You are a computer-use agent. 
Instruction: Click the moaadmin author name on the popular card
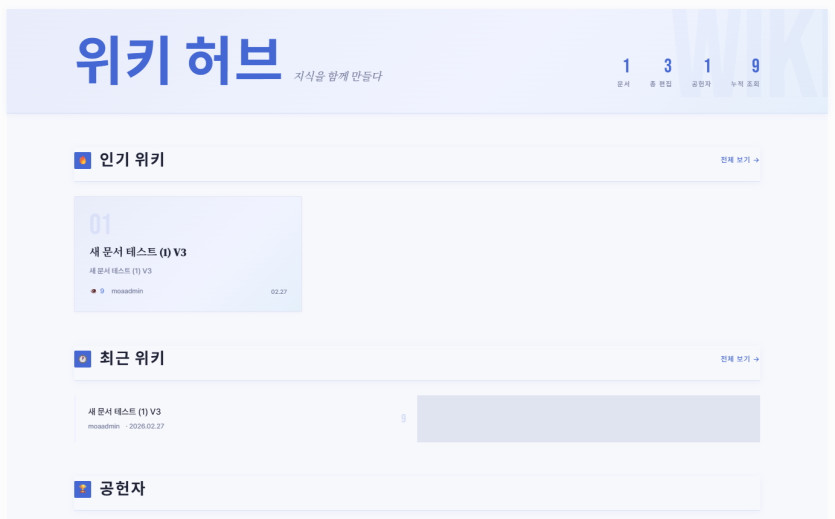(127, 291)
